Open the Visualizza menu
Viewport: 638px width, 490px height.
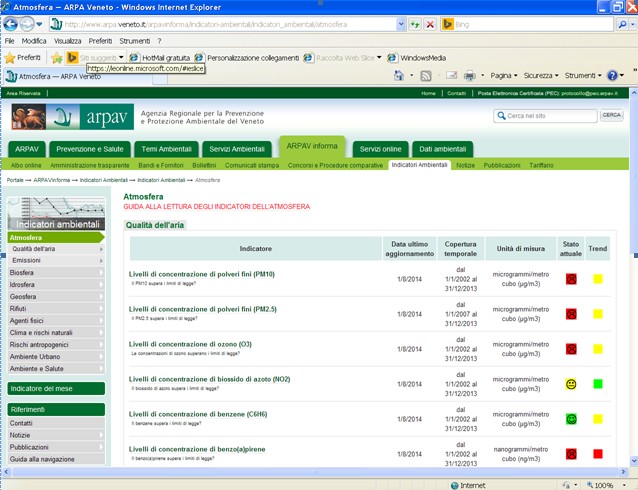pyautogui.click(x=67, y=41)
